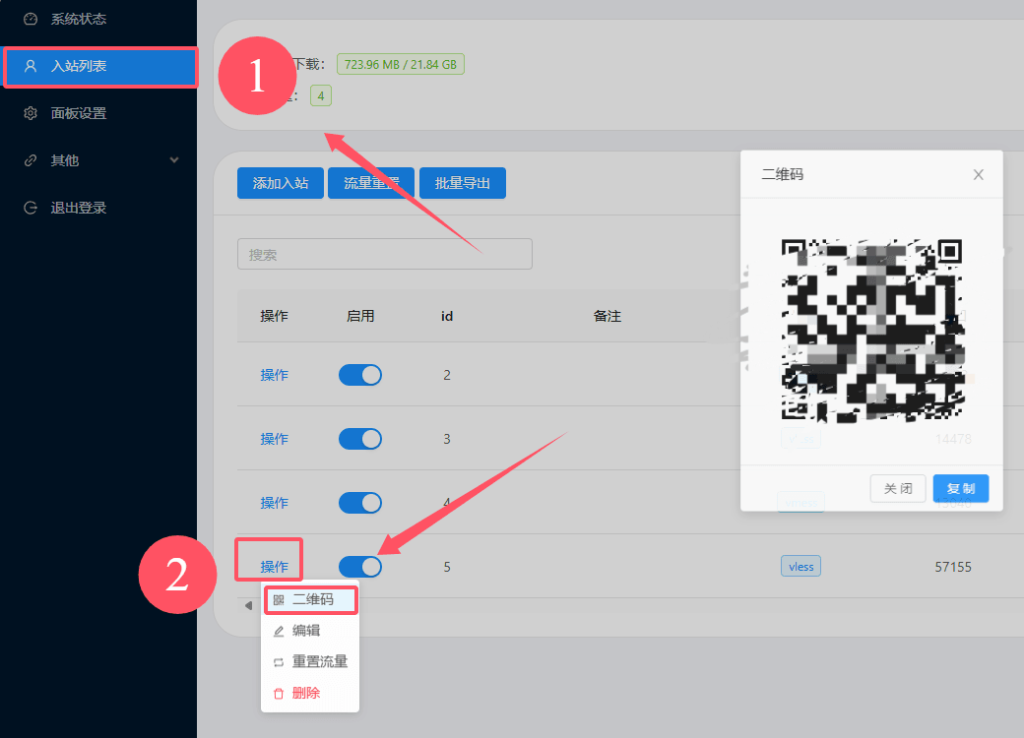Click the red trash delete icon
1024x738 pixels.
pos(279,693)
